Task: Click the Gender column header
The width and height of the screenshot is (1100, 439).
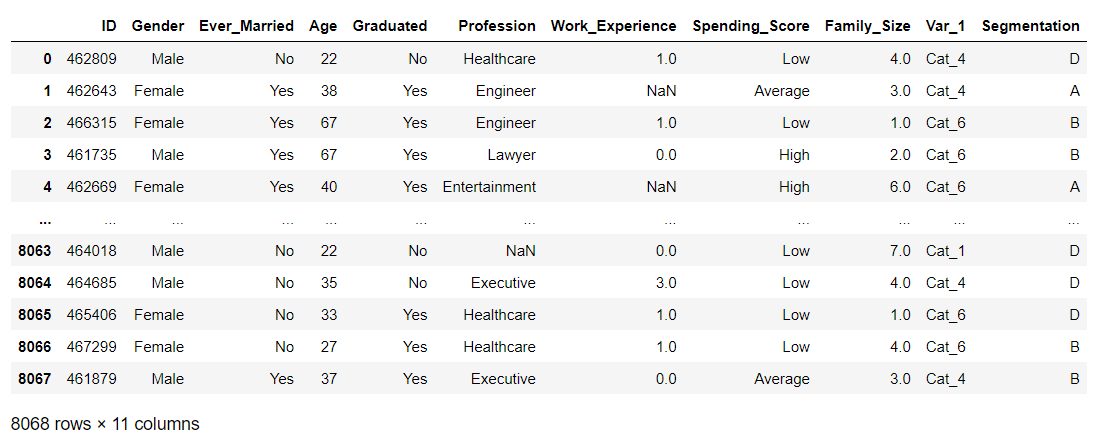Action: pyautogui.click(x=158, y=26)
